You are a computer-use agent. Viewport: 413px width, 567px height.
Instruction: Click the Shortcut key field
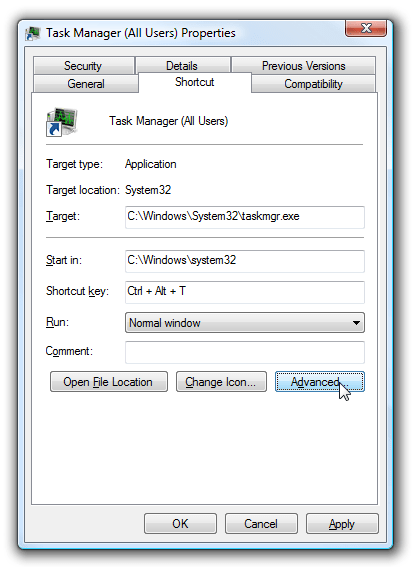point(245,292)
